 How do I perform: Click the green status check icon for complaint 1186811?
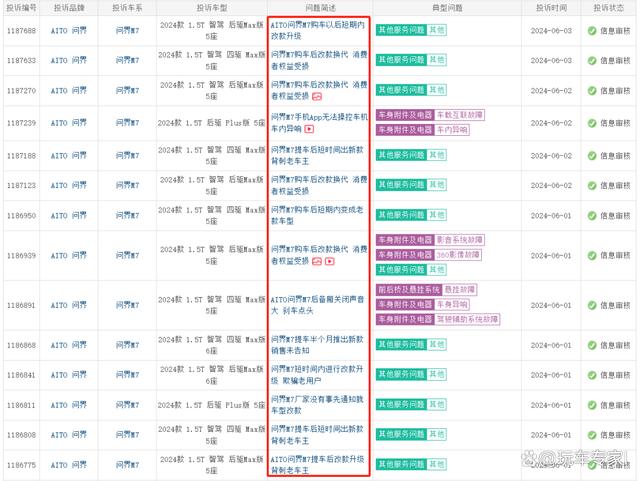coord(592,405)
